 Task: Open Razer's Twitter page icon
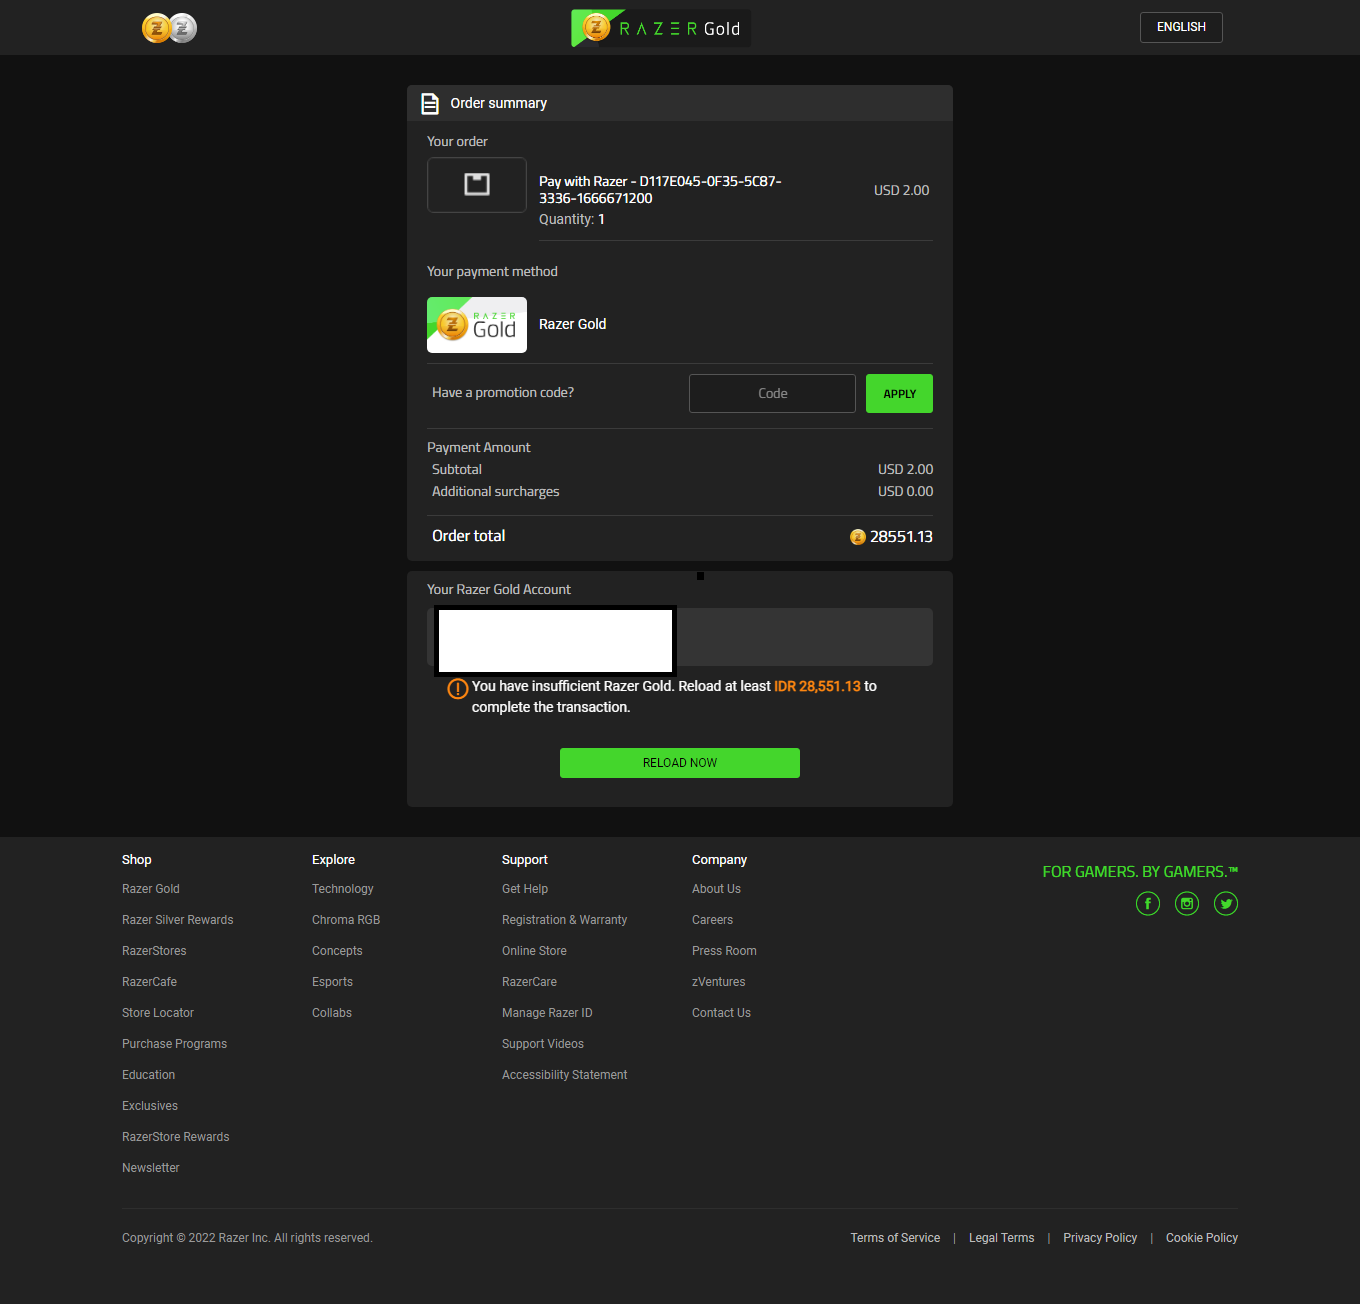[x=1225, y=904]
